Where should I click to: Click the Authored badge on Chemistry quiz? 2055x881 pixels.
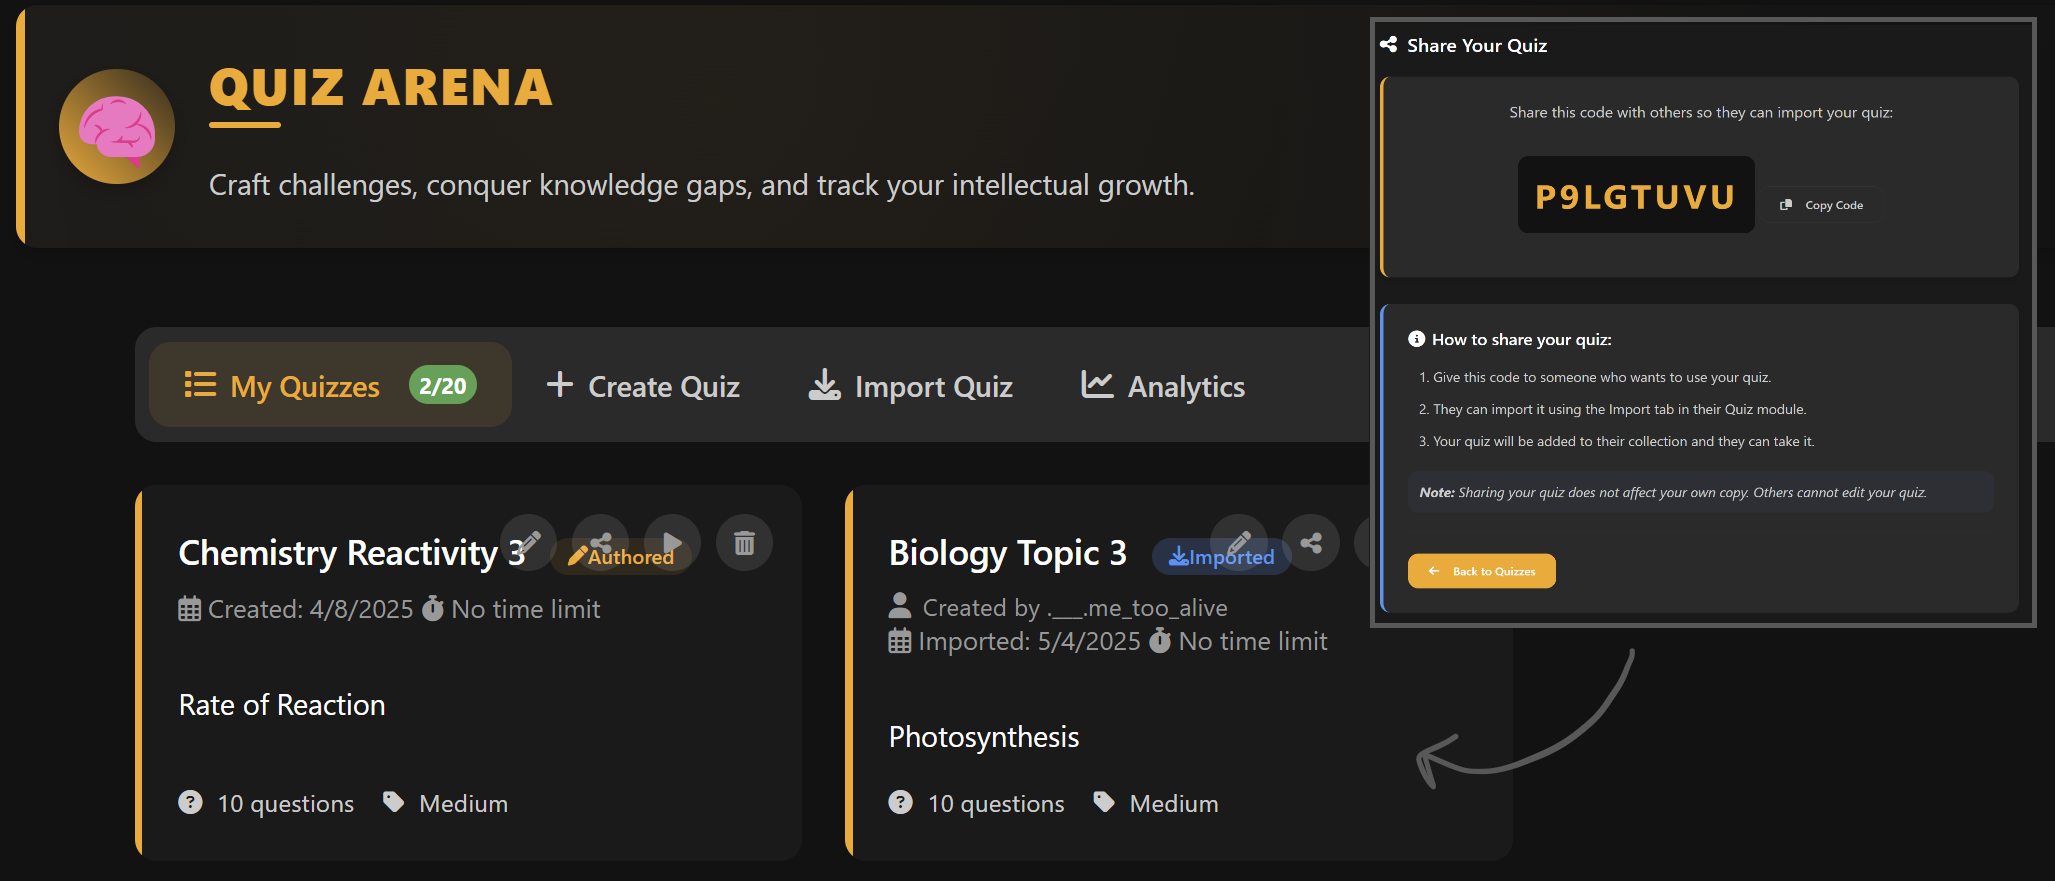pyautogui.click(x=630, y=560)
